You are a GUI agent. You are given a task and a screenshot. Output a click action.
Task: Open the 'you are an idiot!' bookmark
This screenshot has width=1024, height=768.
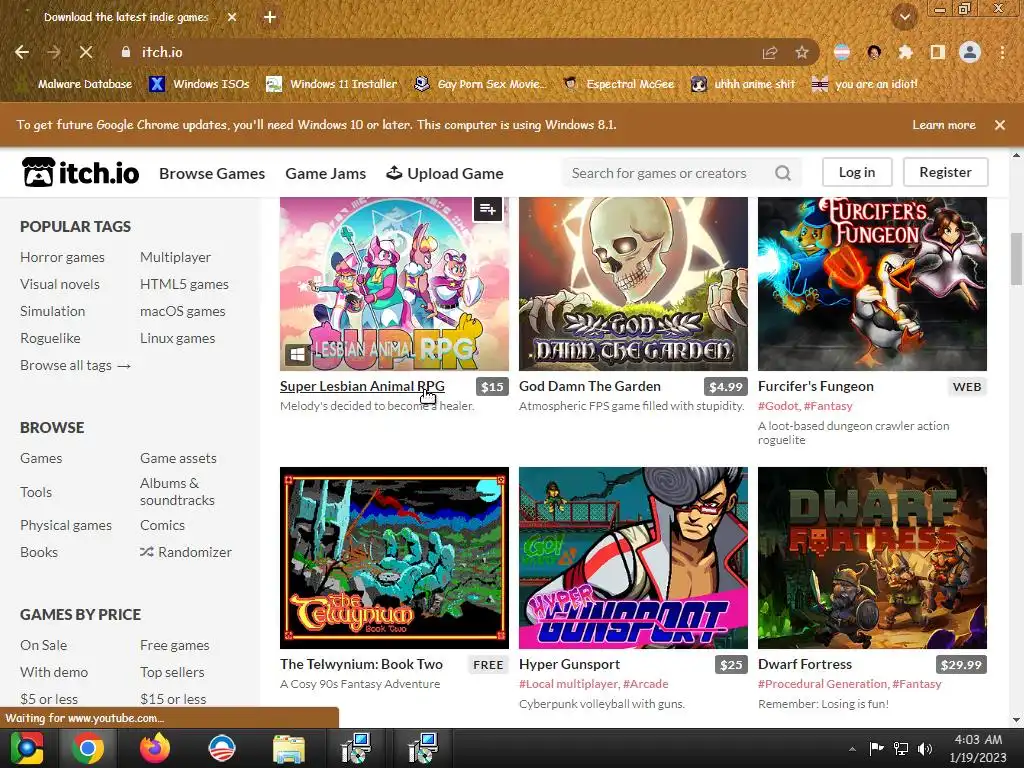pyautogui.click(x=865, y=84)
